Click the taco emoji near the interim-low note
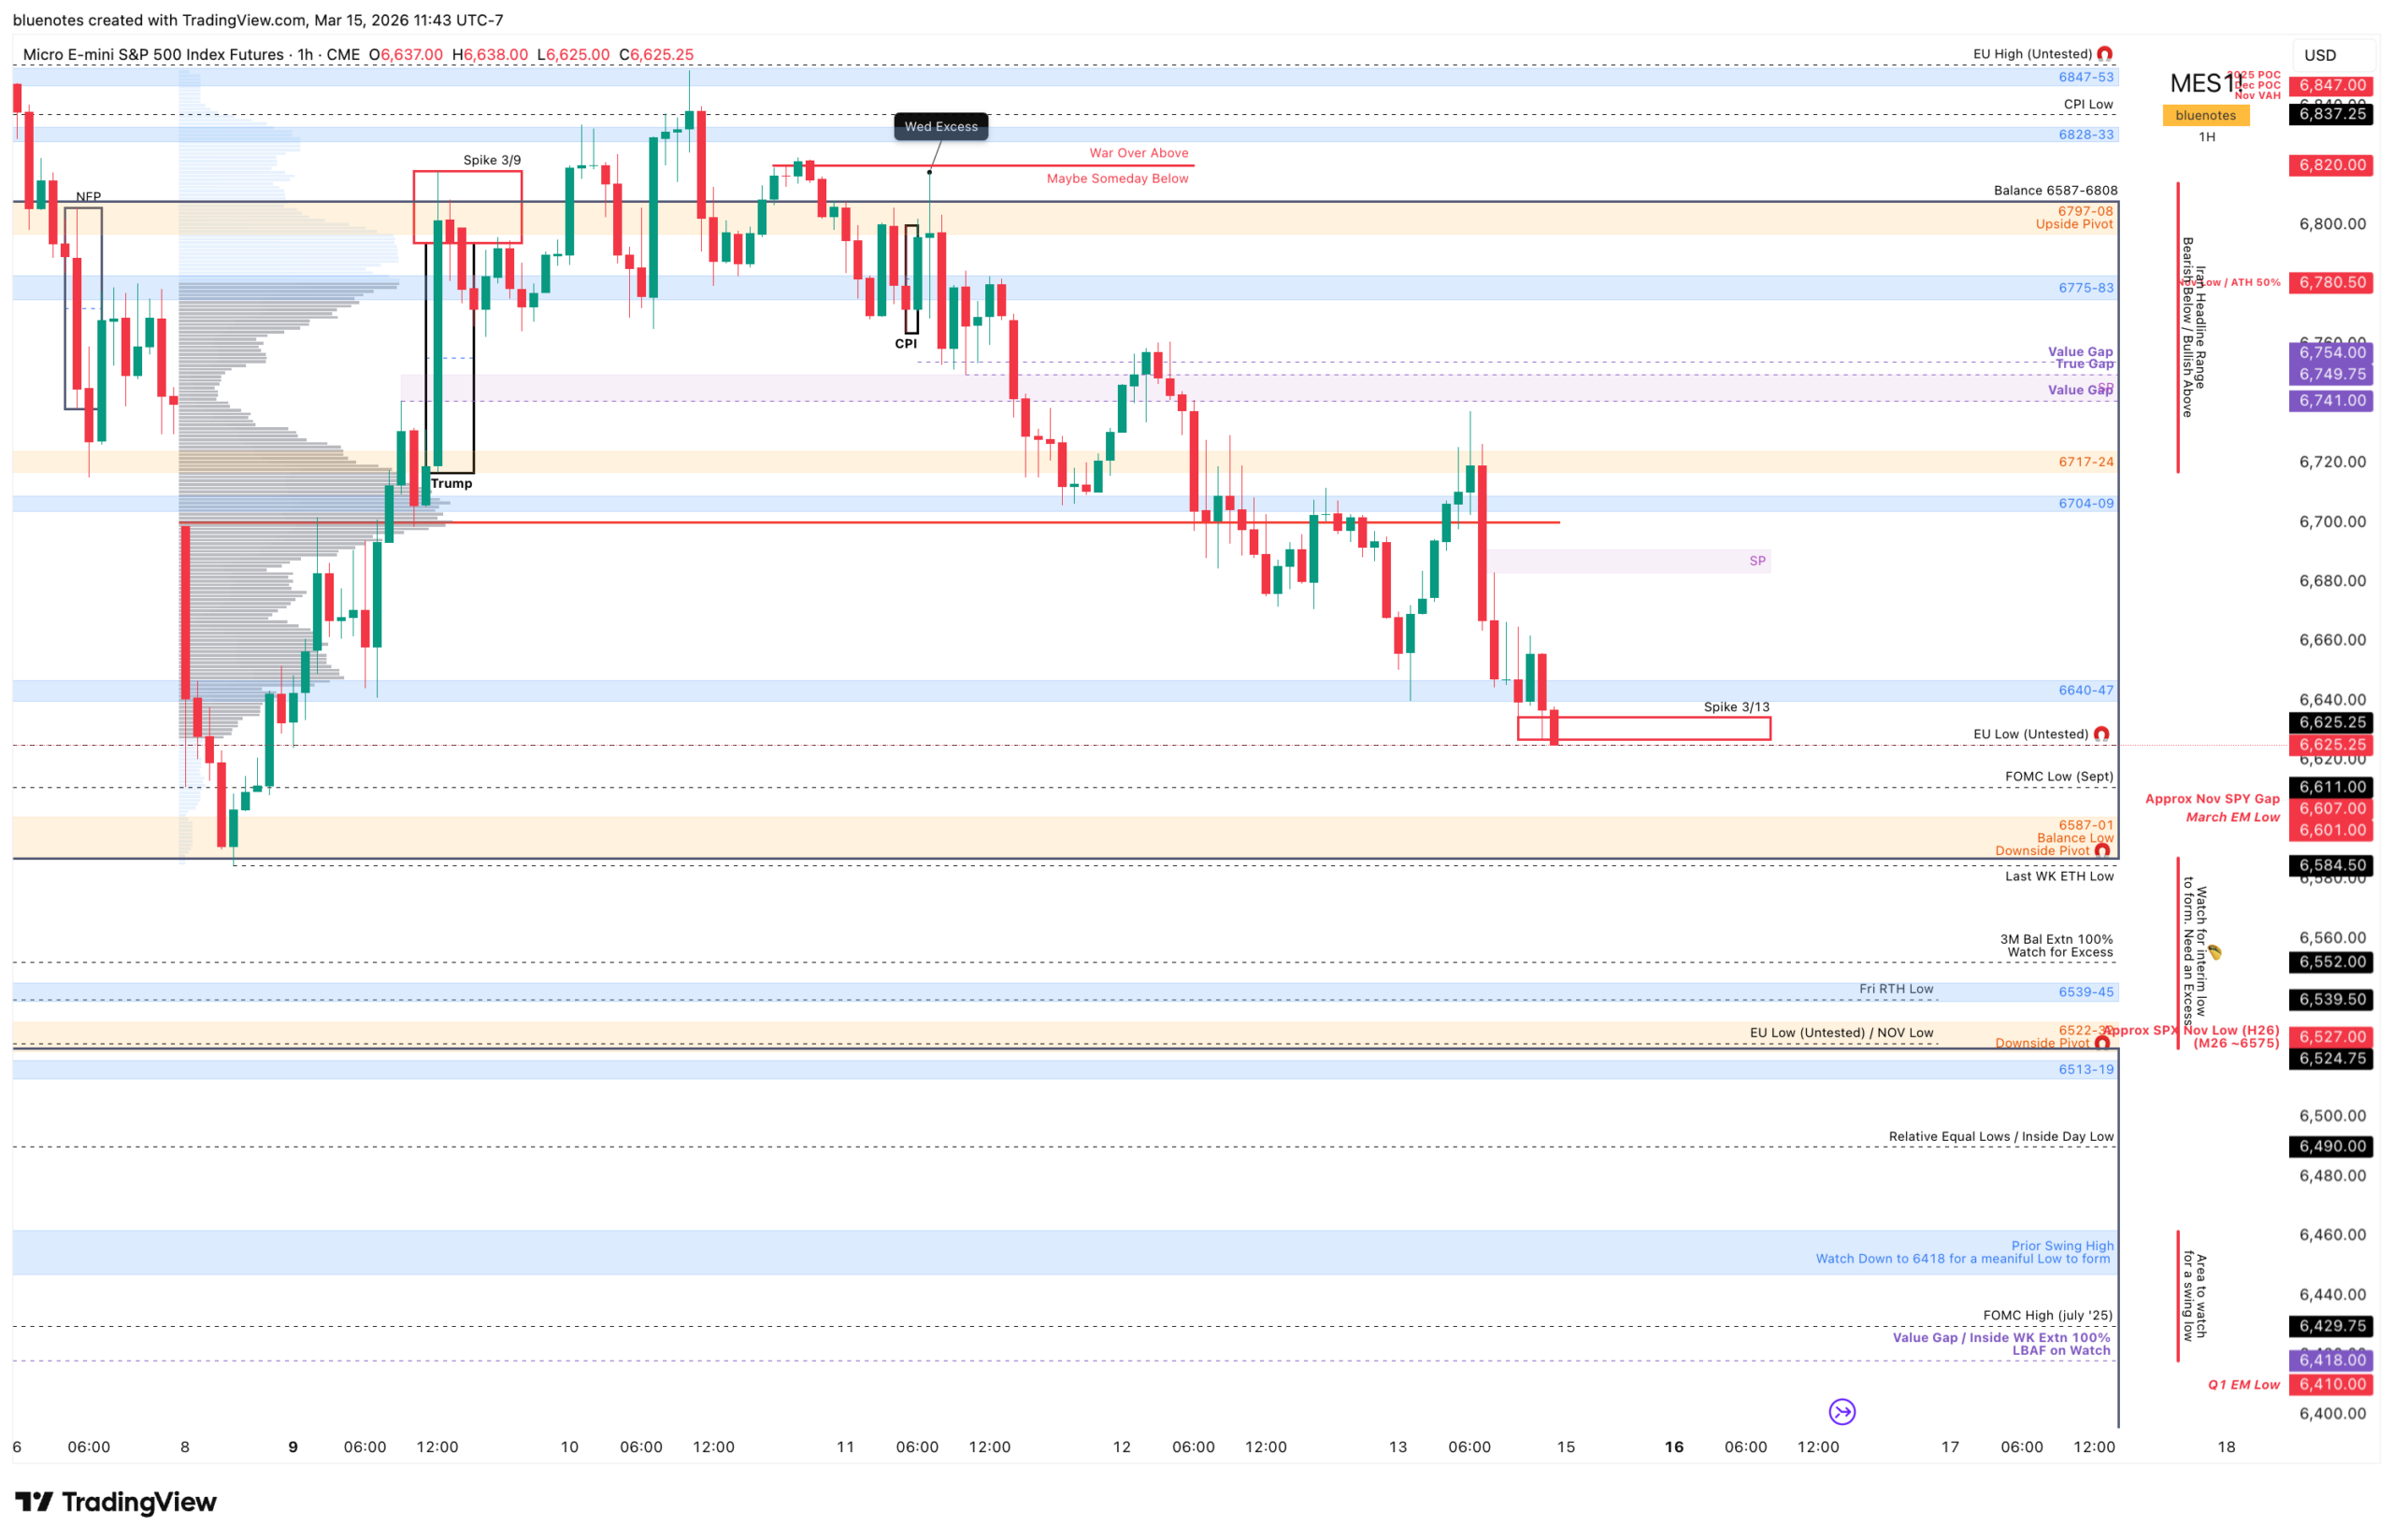Image resolution: width=2393 pixels, height=1540 pixels. click(2215, 952)
